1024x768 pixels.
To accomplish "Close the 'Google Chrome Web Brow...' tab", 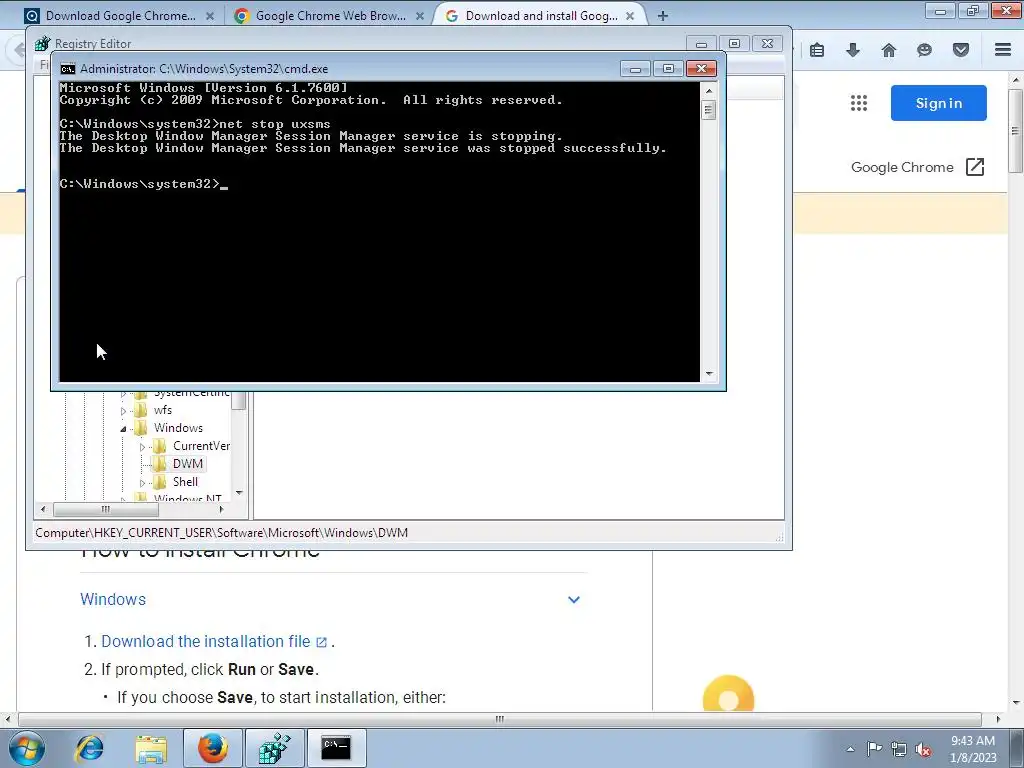I will click(420, 16).
